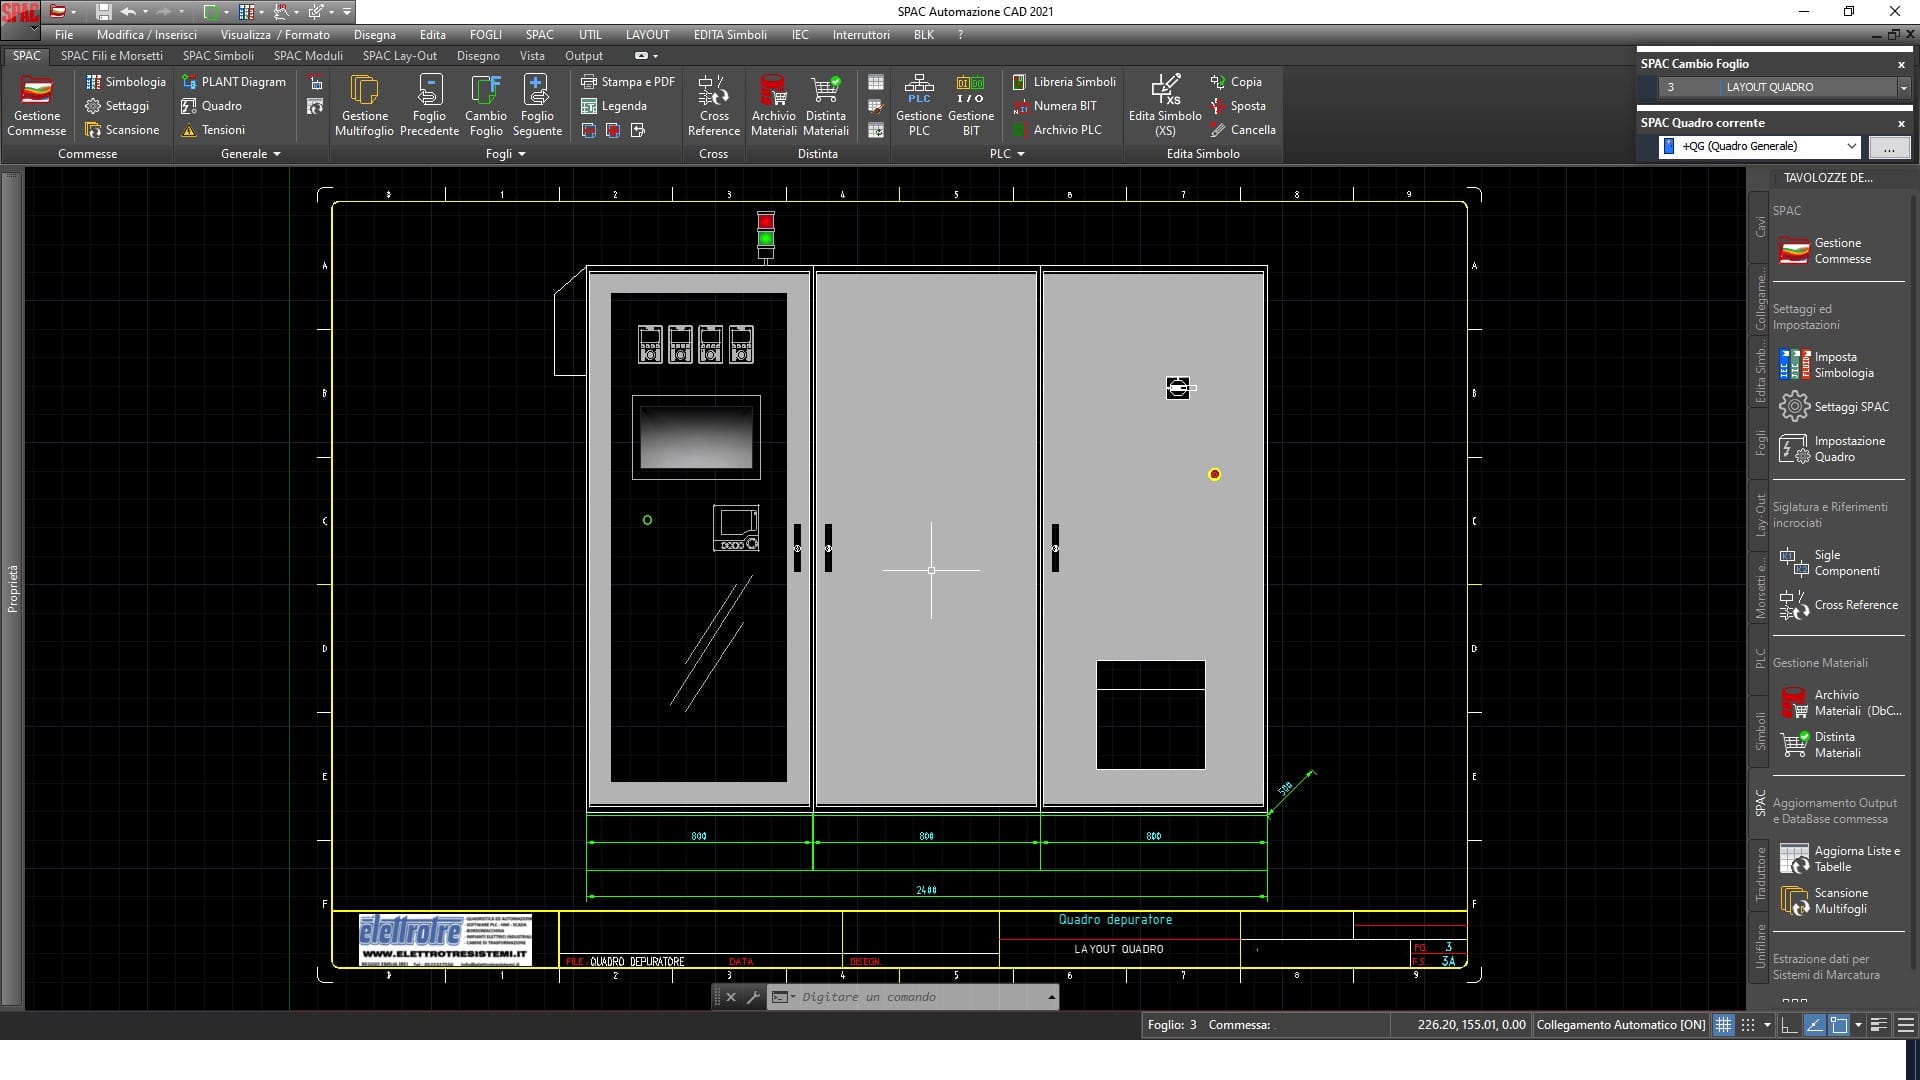Toggle snap mode in the status bar
Viewport: 1920px width, 1080px height.
point(1748,1025)
